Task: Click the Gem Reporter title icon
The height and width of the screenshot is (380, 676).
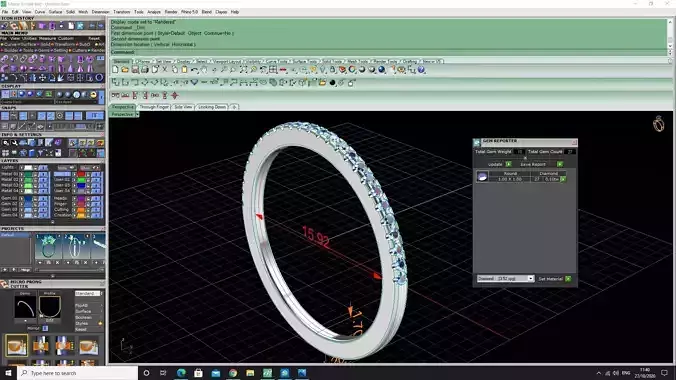Action: [x=477, y=142]
